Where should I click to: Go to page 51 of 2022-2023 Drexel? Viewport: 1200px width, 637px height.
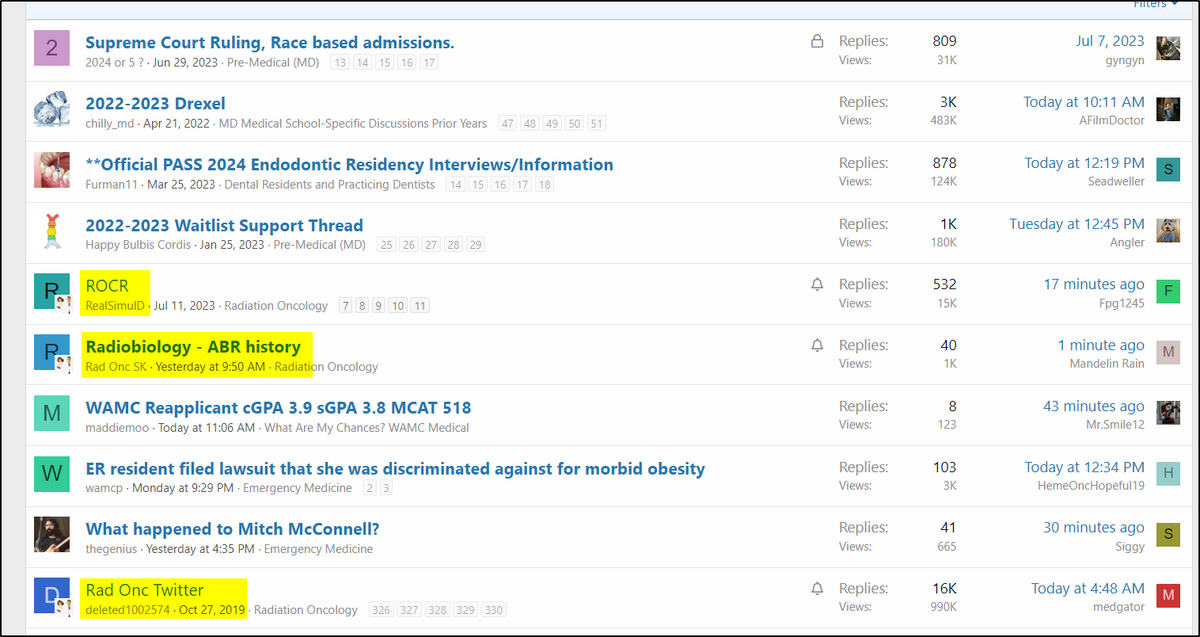point(596,124)
